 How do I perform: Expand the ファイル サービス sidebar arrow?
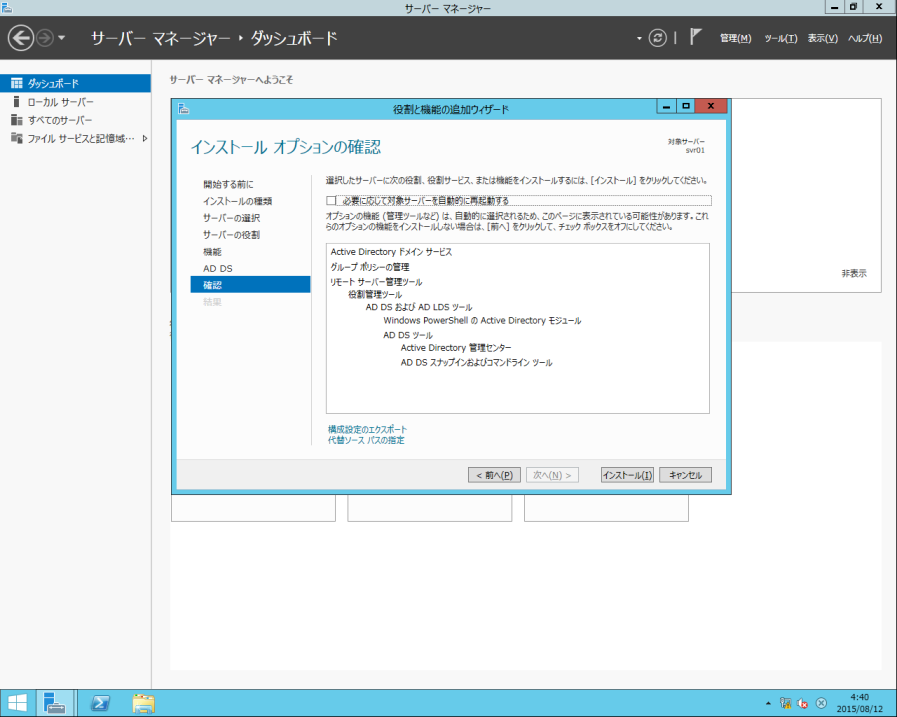pos(145,138)
